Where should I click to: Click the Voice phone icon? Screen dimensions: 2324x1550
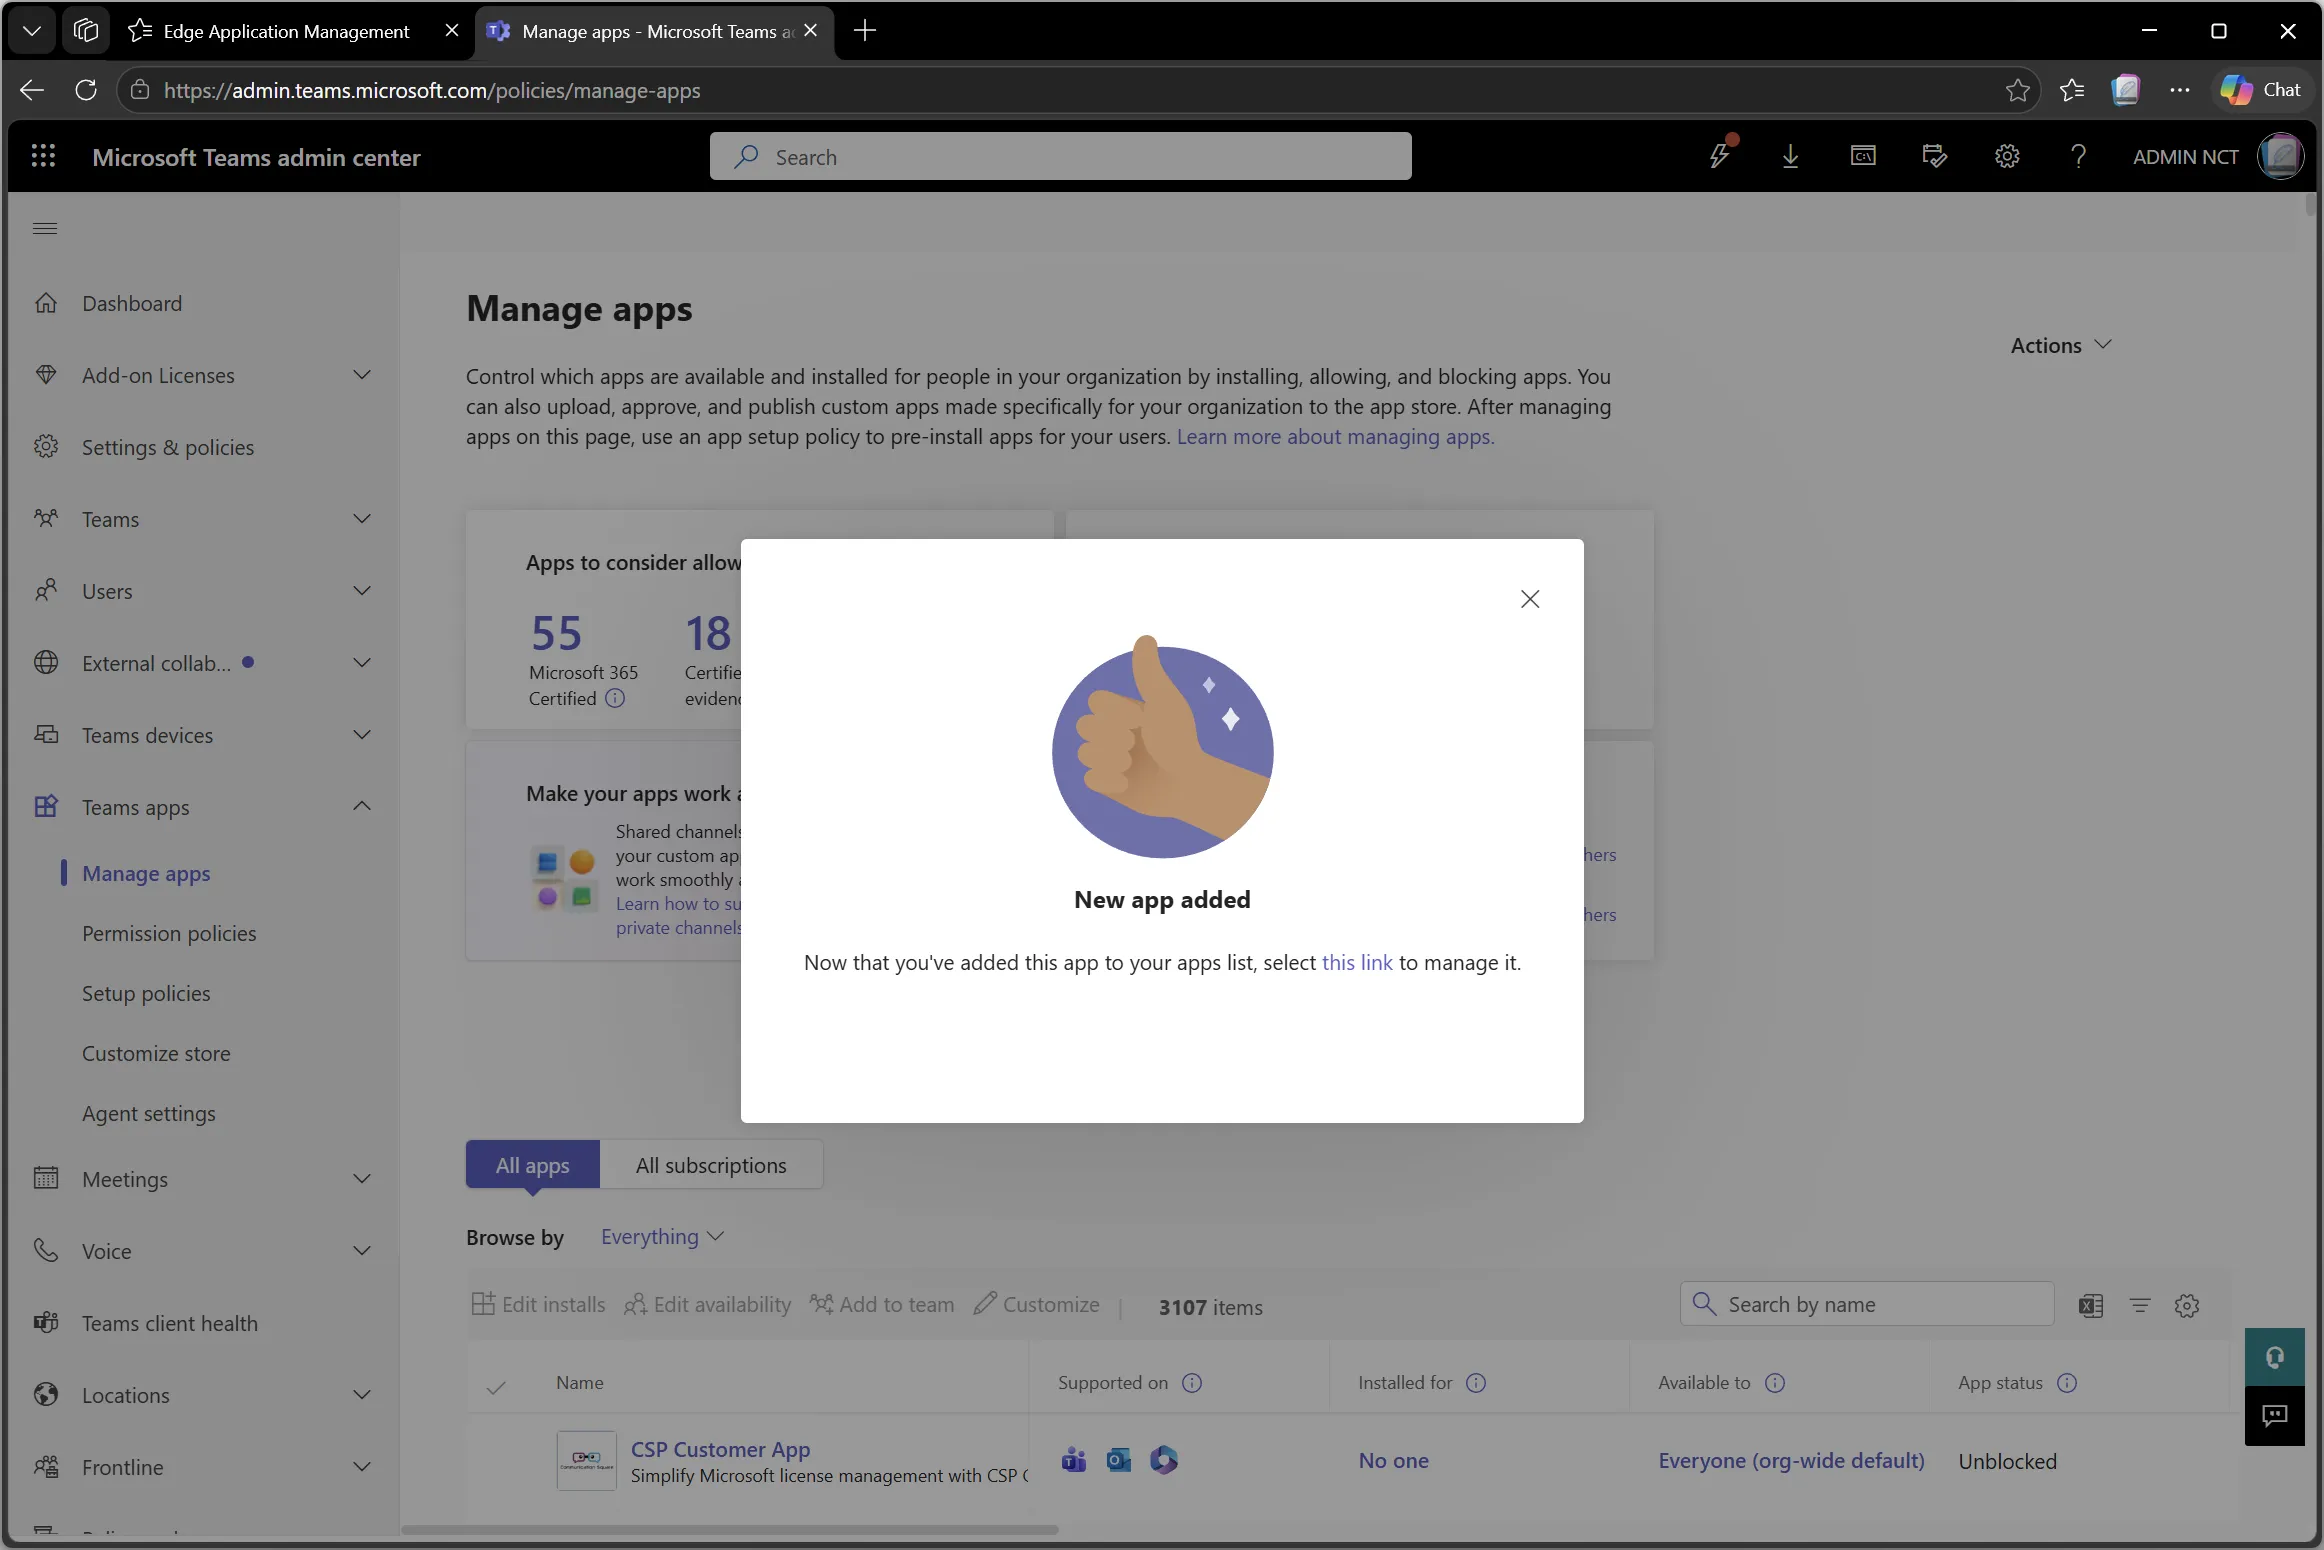point(46,1251)
